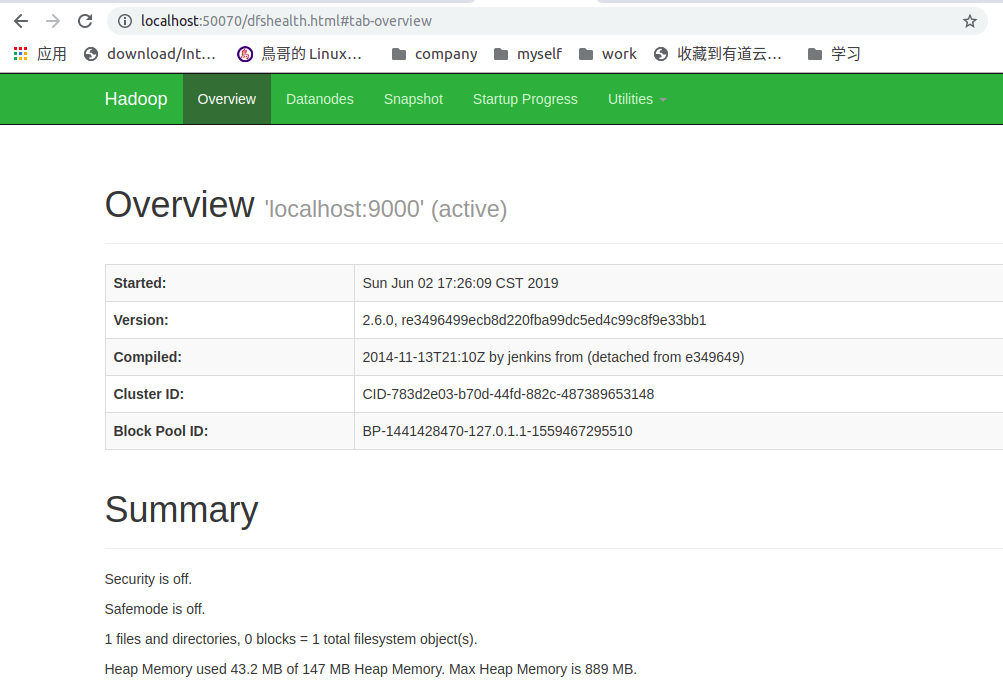The height and width of the screenshot is (690, 1003).
Task: Open the 鳥哥的 Linux bookmark
Action: [299, 54]
